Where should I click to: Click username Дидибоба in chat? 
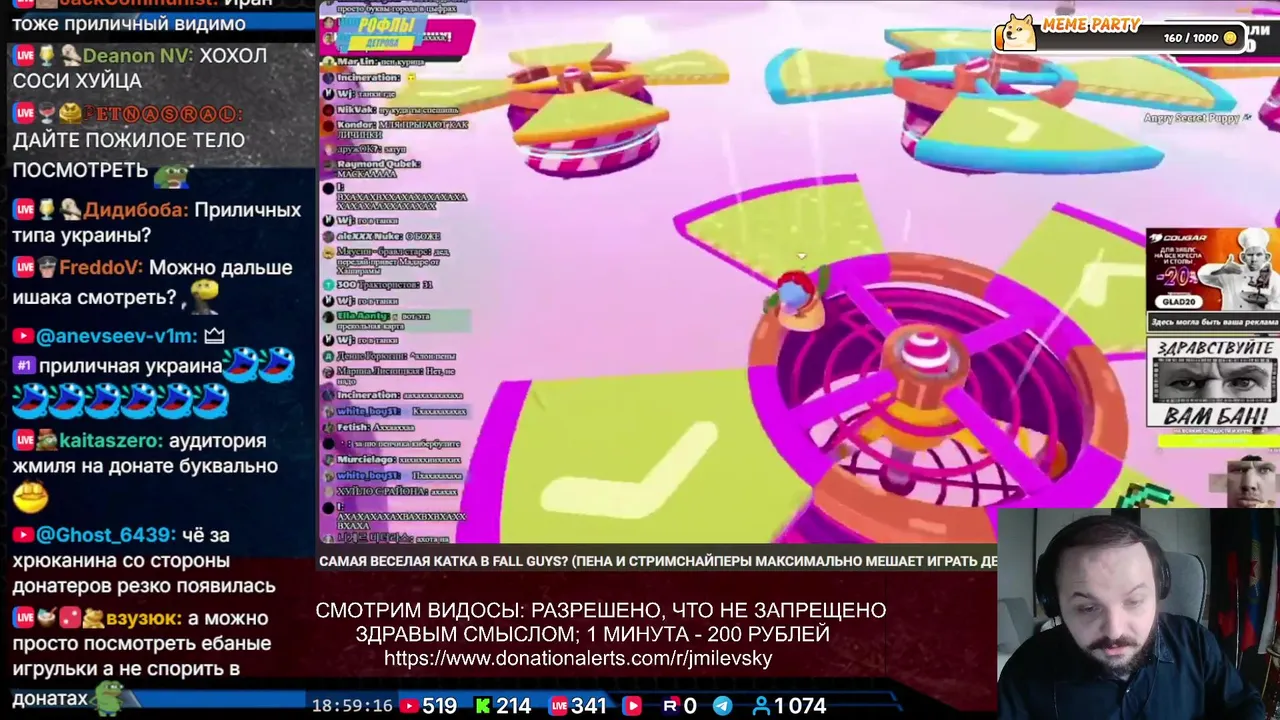tap(136, 210)
